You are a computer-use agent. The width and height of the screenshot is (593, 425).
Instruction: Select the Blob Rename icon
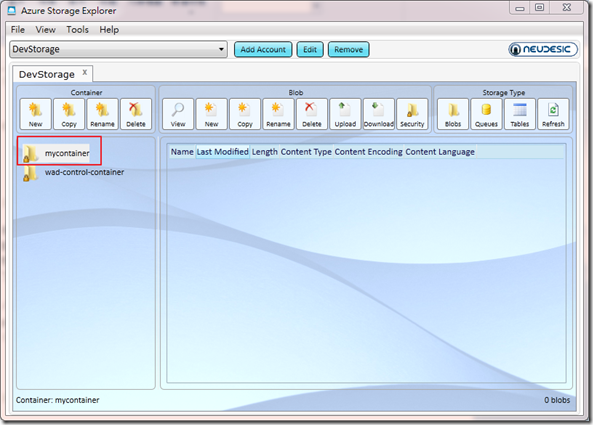[278, 114]
